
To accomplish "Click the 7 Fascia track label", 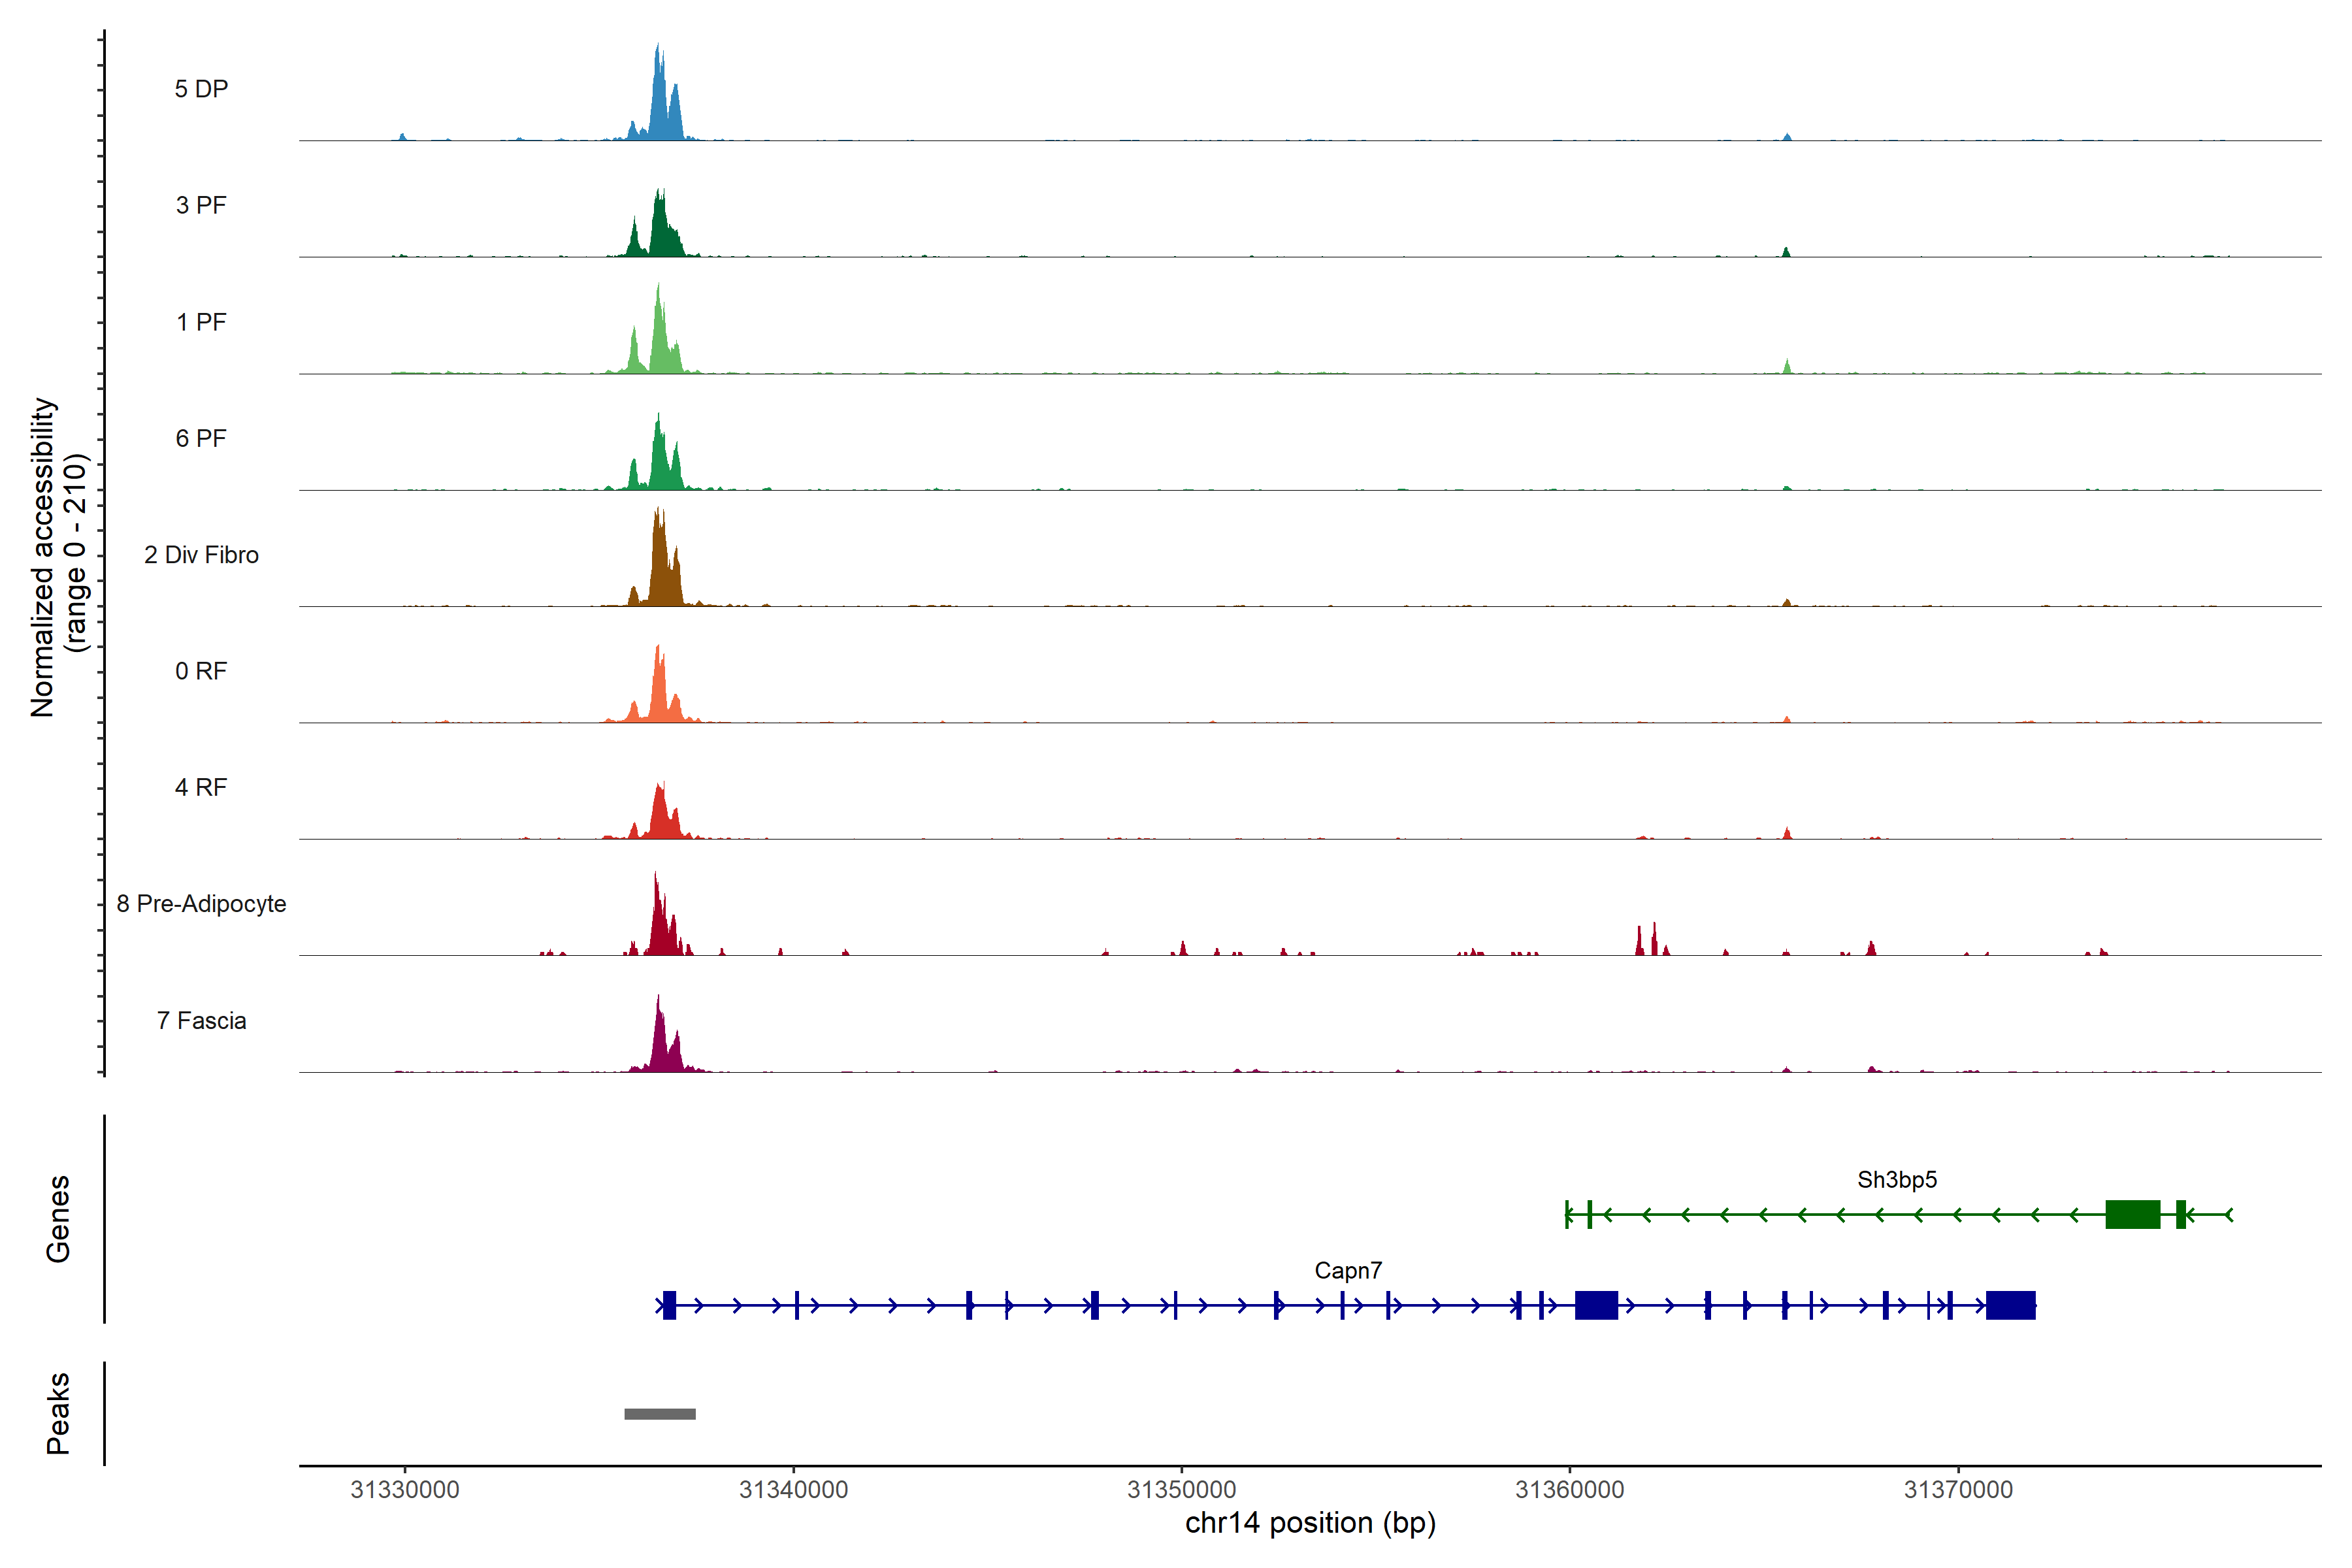I will click(201, 1021).
